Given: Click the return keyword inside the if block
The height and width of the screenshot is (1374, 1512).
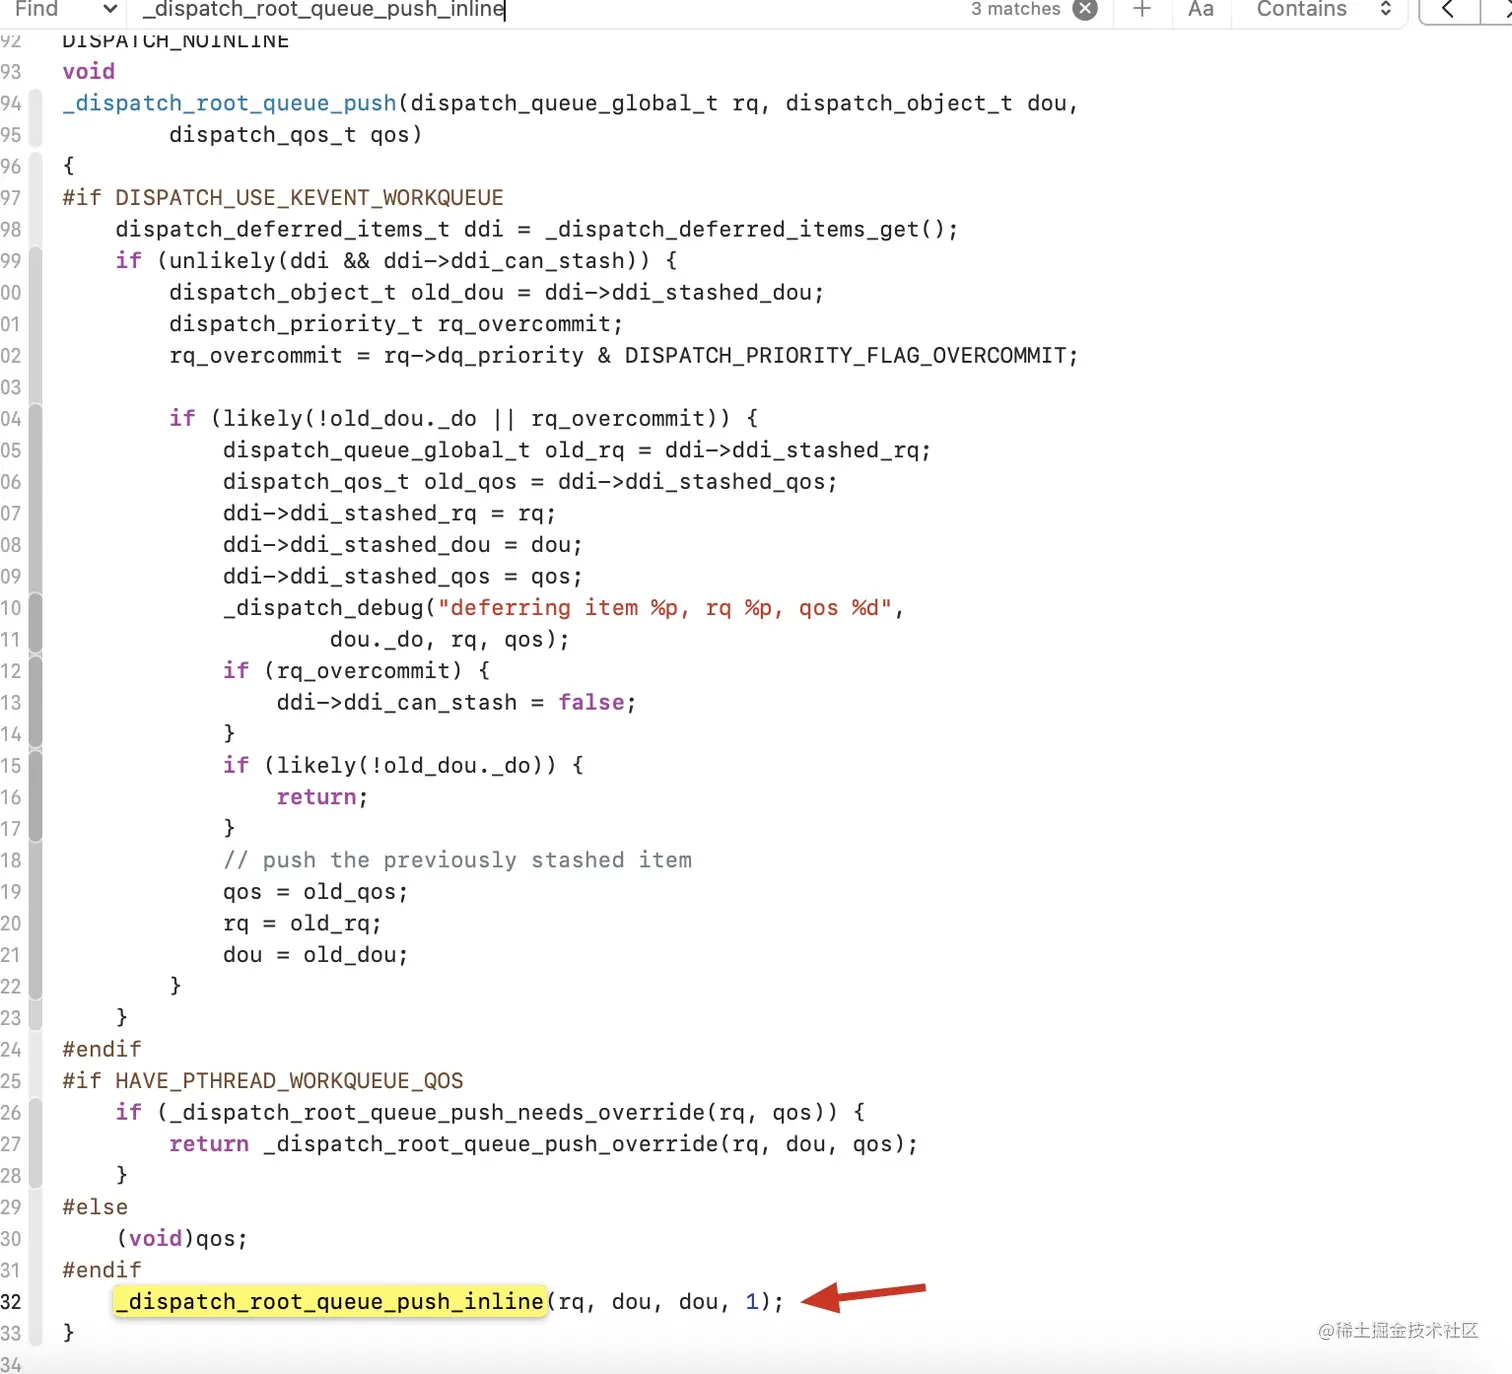Looking at the screenshot, I should (316, 797).
